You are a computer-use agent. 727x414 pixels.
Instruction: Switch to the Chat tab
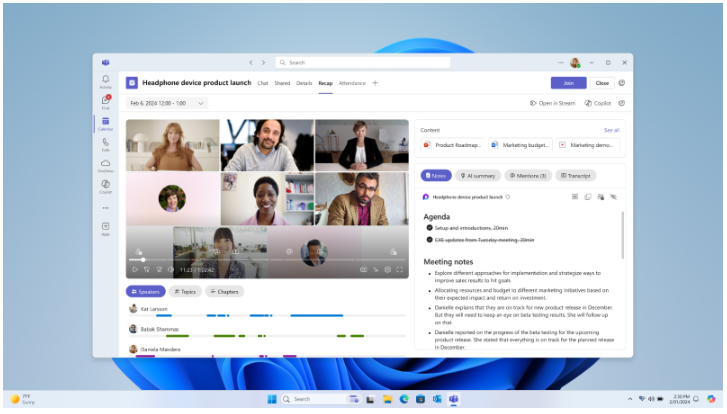point(263,83)
